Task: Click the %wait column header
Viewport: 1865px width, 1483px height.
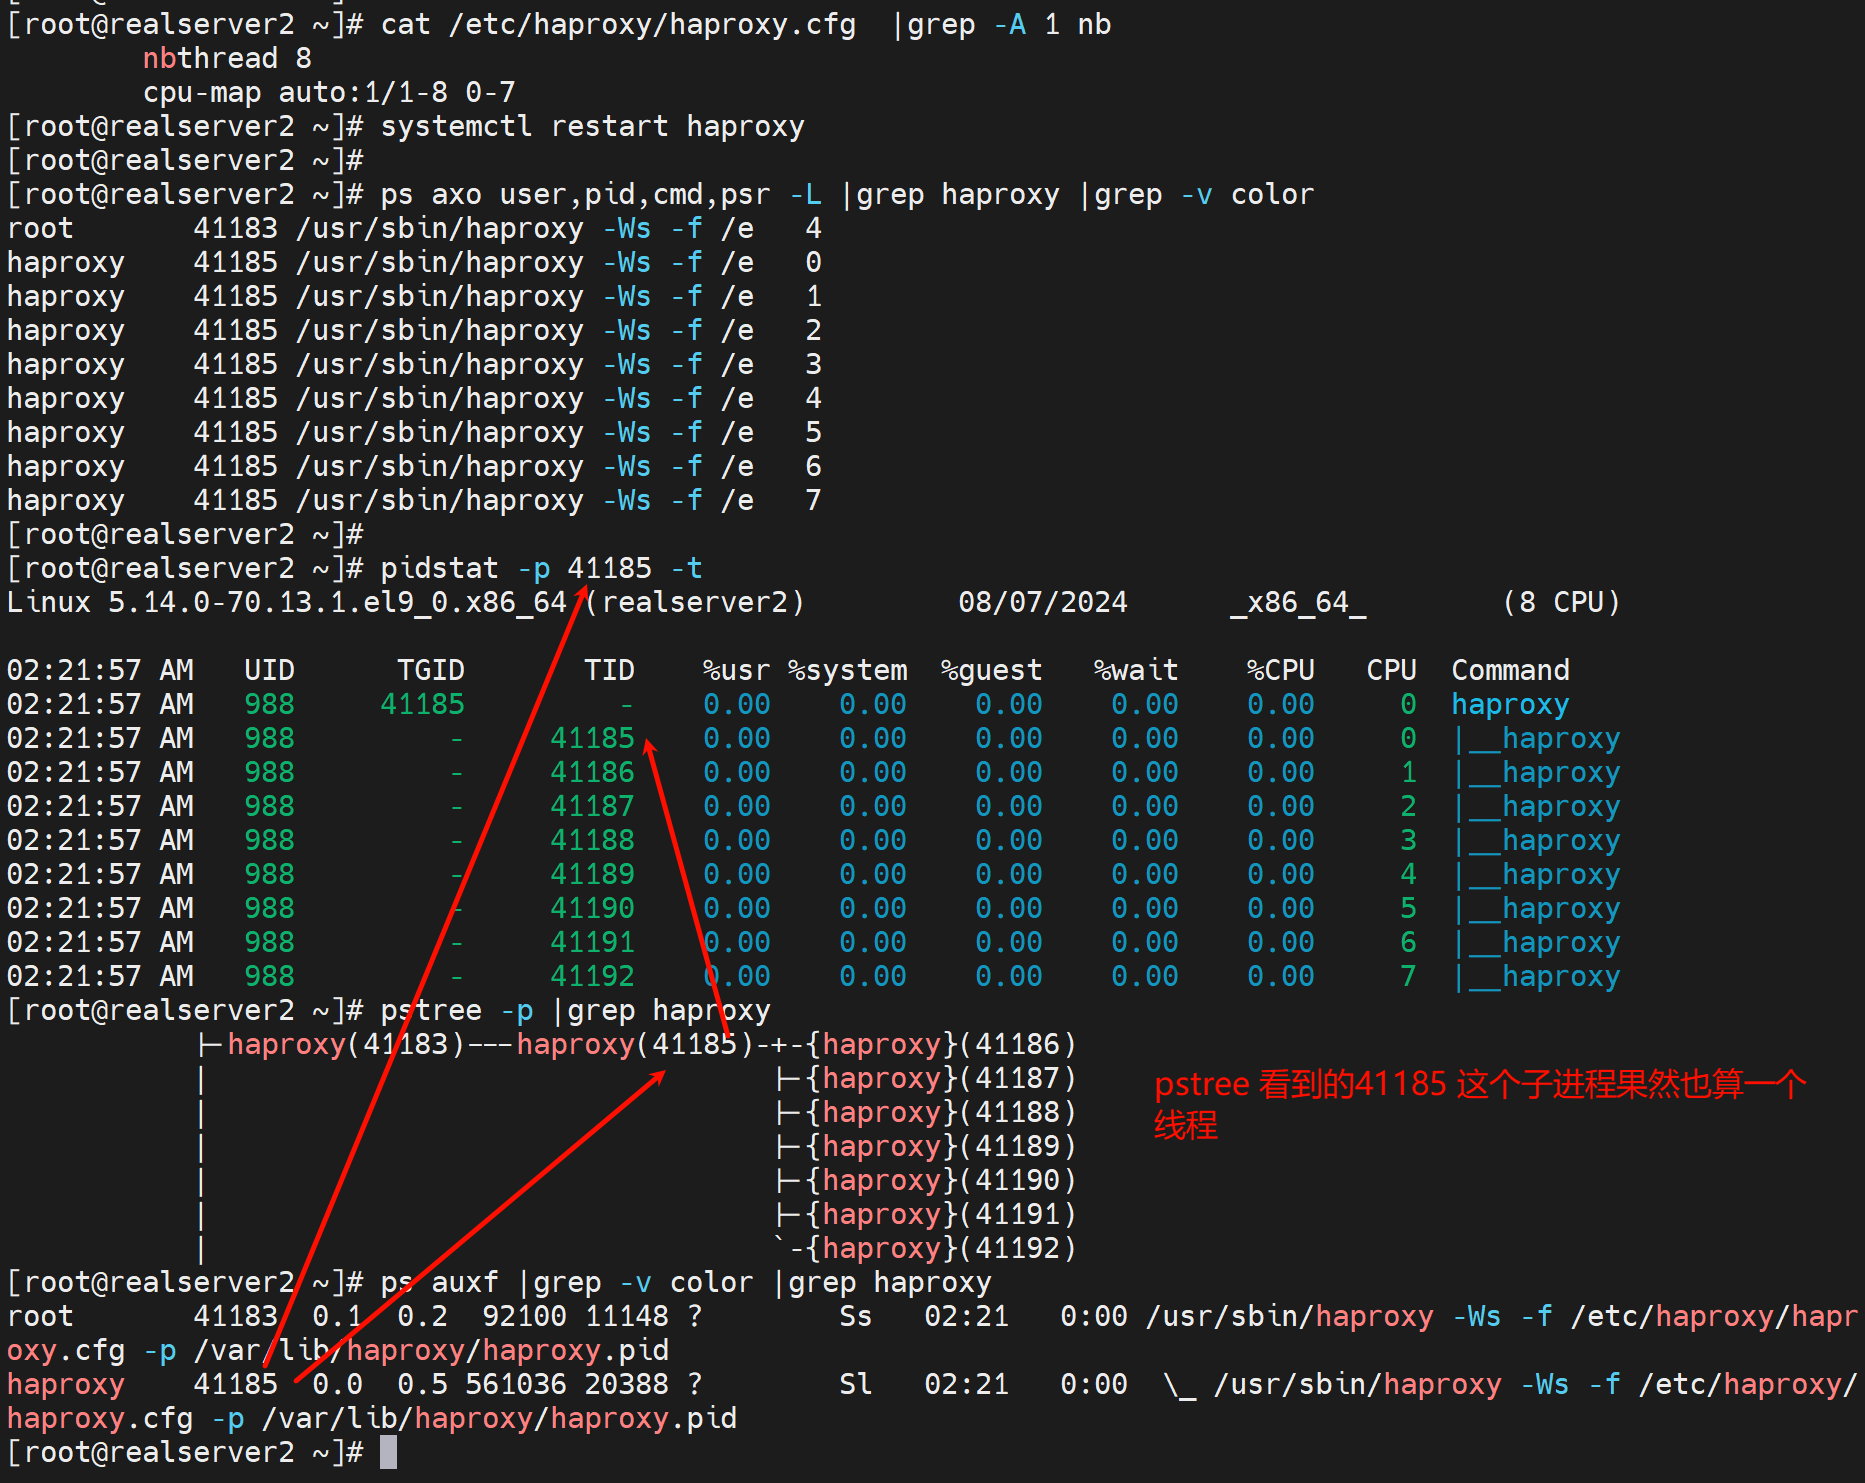Action: [x=1135, y=670]
